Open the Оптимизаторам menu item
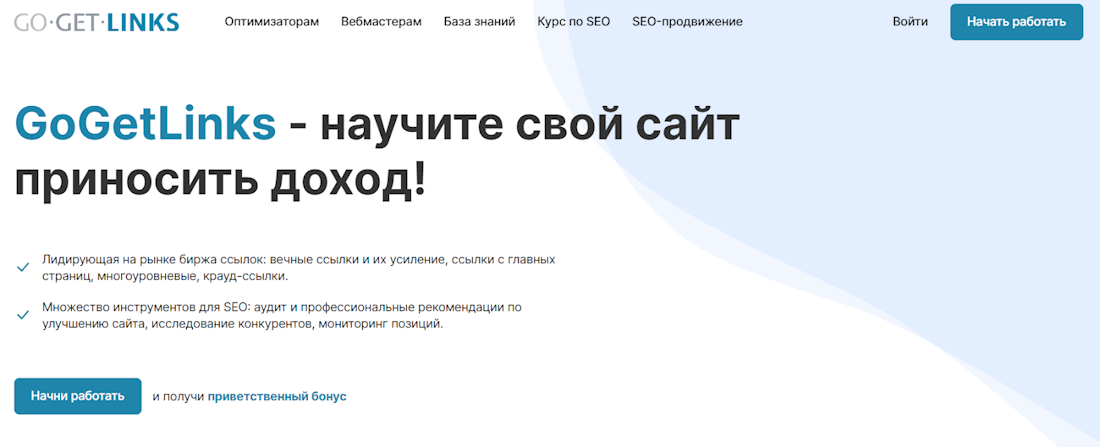Viewport: 1100px width, 447px height. [x=271, y=22]
